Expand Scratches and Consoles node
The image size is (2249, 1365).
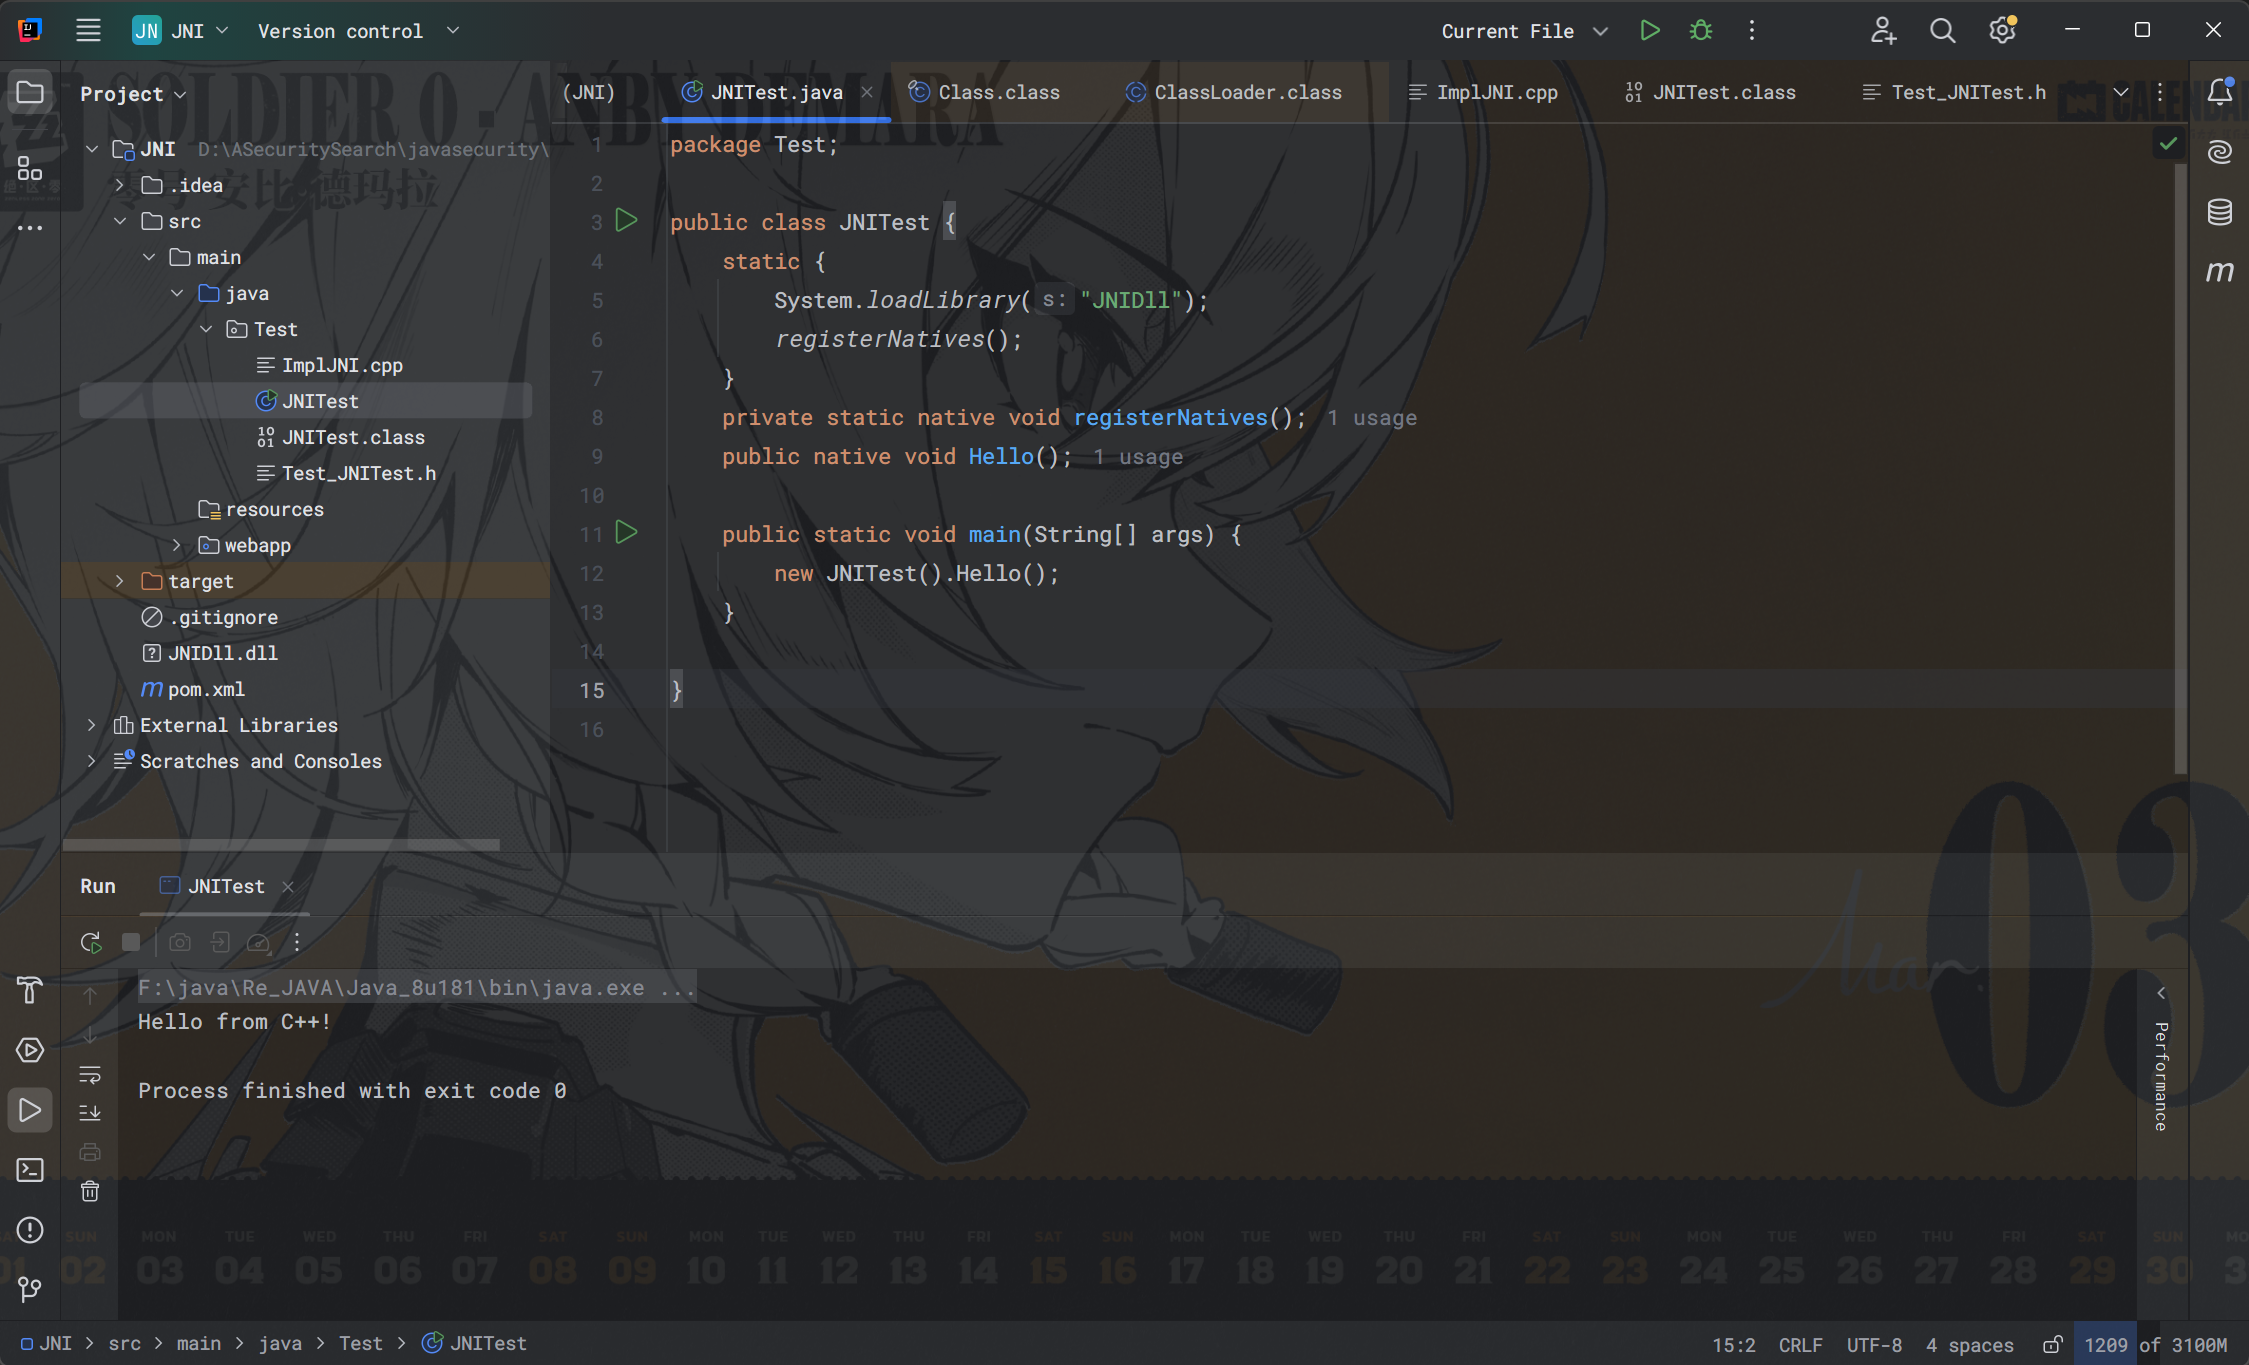point(92,761)
